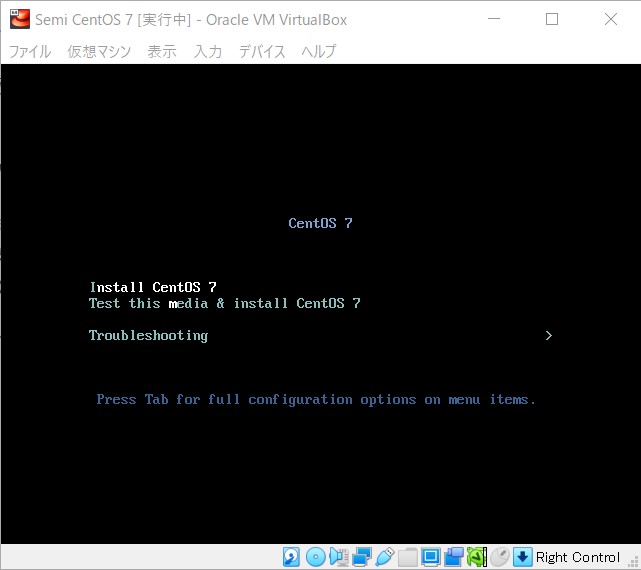
Task: Click the hard disk activity icon
Action: coord(291,557)
